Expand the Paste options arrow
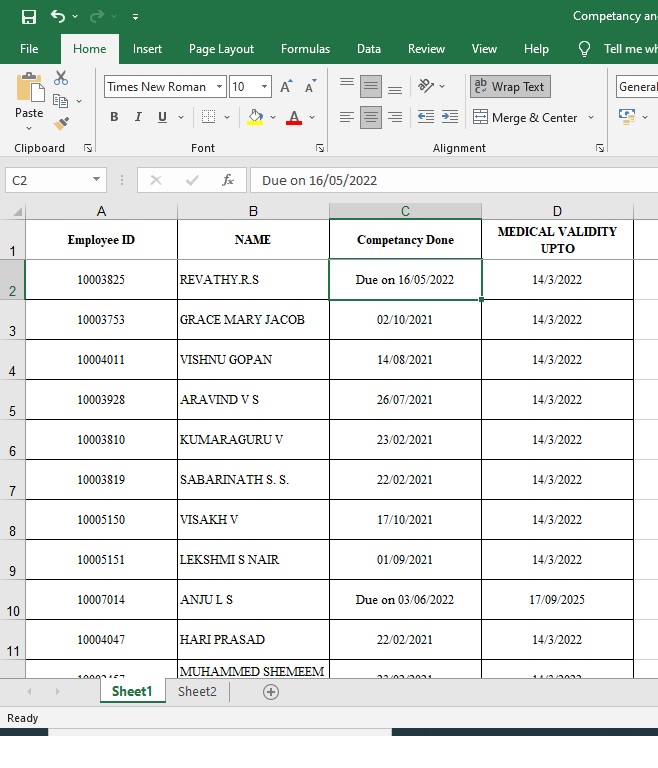658x768 pixels. (29, 128)
